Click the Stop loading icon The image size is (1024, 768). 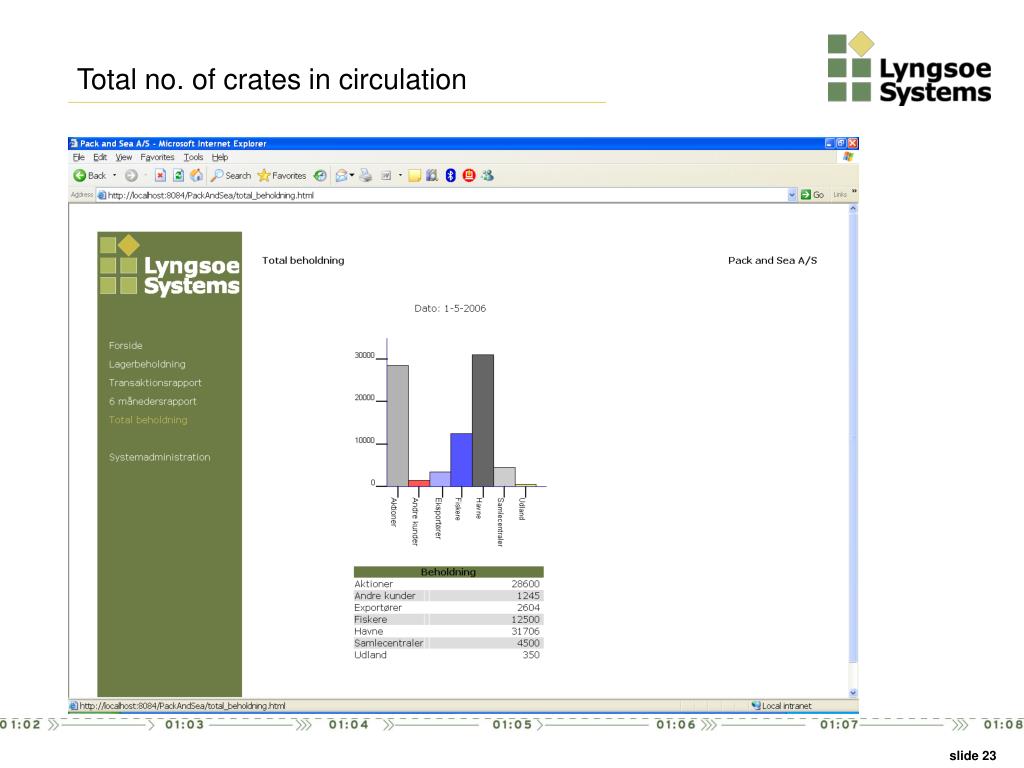coord(160,176)
